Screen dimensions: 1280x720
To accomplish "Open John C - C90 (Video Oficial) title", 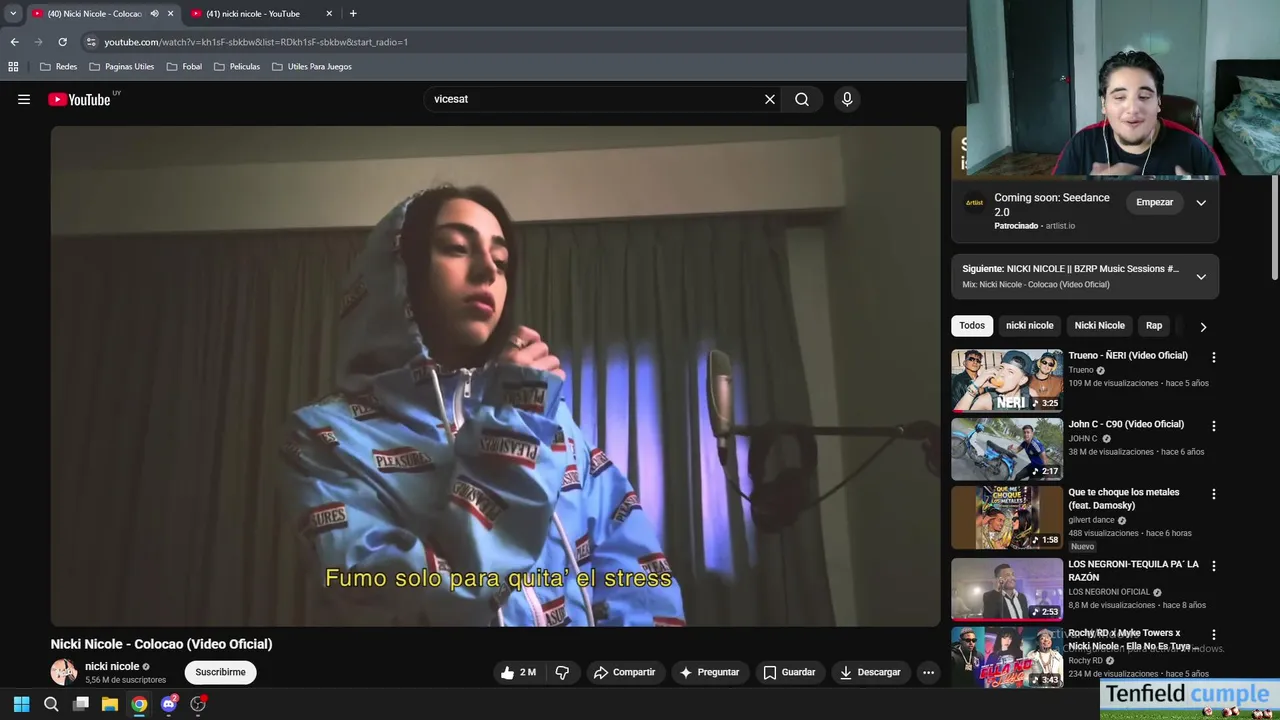I will pyautogui.click(x=1126, y=424).
